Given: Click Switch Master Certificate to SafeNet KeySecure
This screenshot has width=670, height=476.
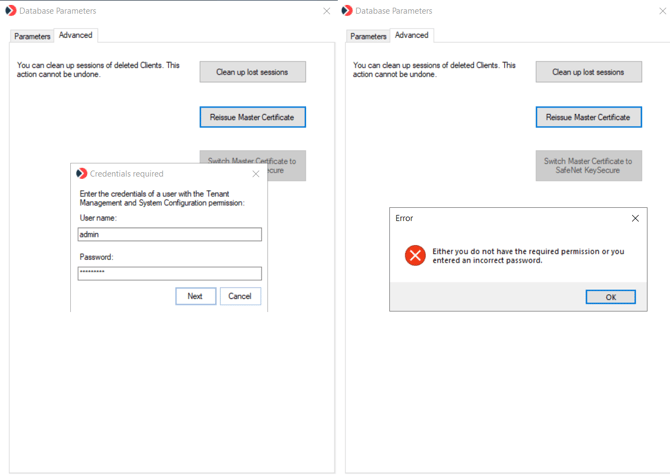Looking at the screenshot, I should pyautogui.click(x=588, y=166).
